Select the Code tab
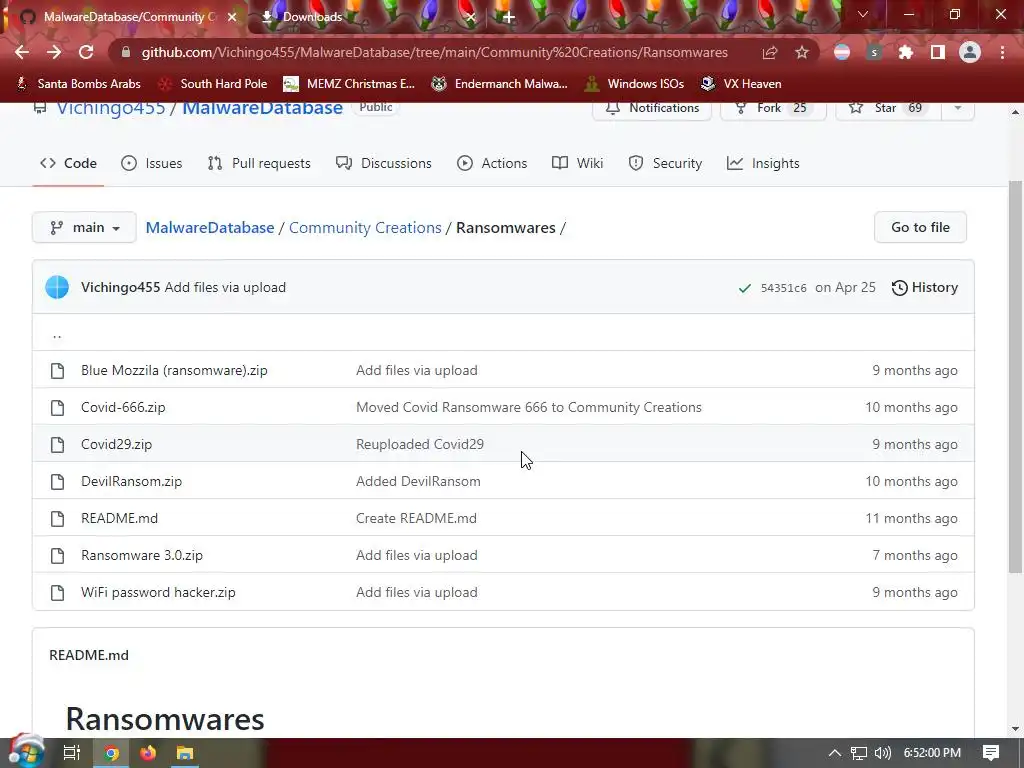 [x=68, y=163]
